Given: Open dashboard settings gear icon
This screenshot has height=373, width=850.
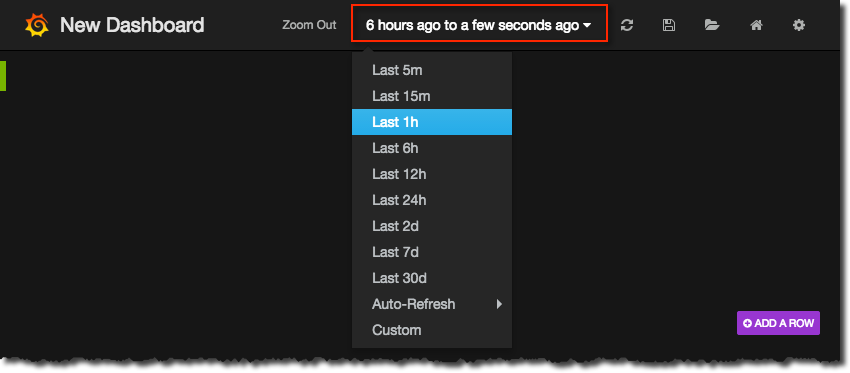Looking at the screenshot, I should click(799, 25).
